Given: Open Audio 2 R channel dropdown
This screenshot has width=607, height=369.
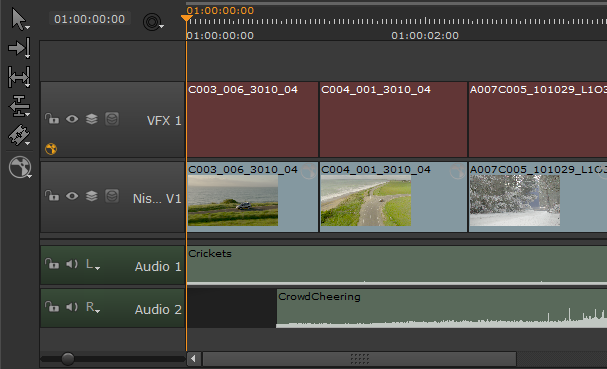Looking at the screenshot, I should pyautogui.click(x=93, y=307).
